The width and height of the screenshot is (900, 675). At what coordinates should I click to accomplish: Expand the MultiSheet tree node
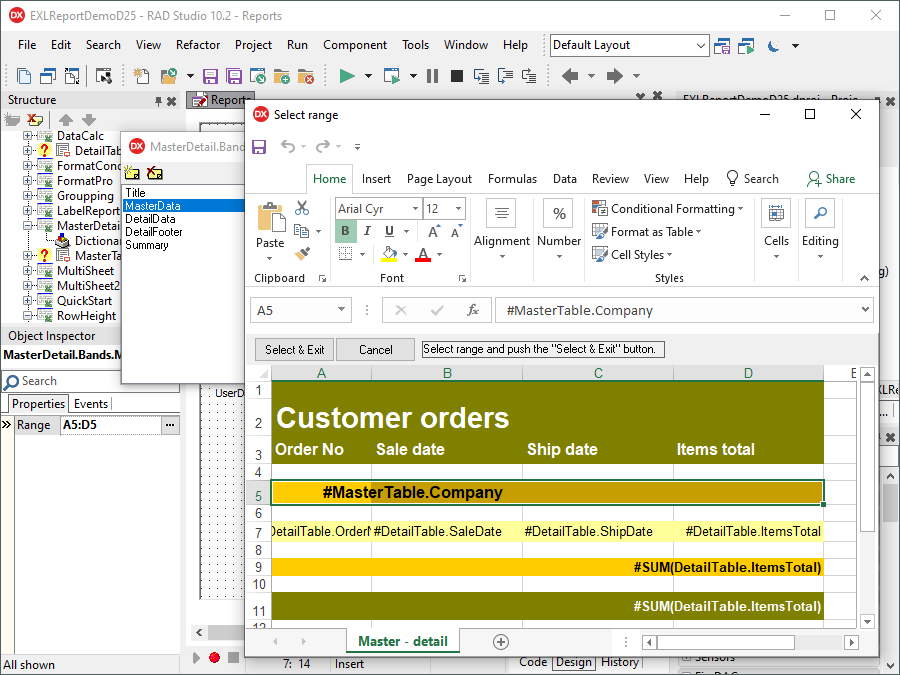click(27, 270)
